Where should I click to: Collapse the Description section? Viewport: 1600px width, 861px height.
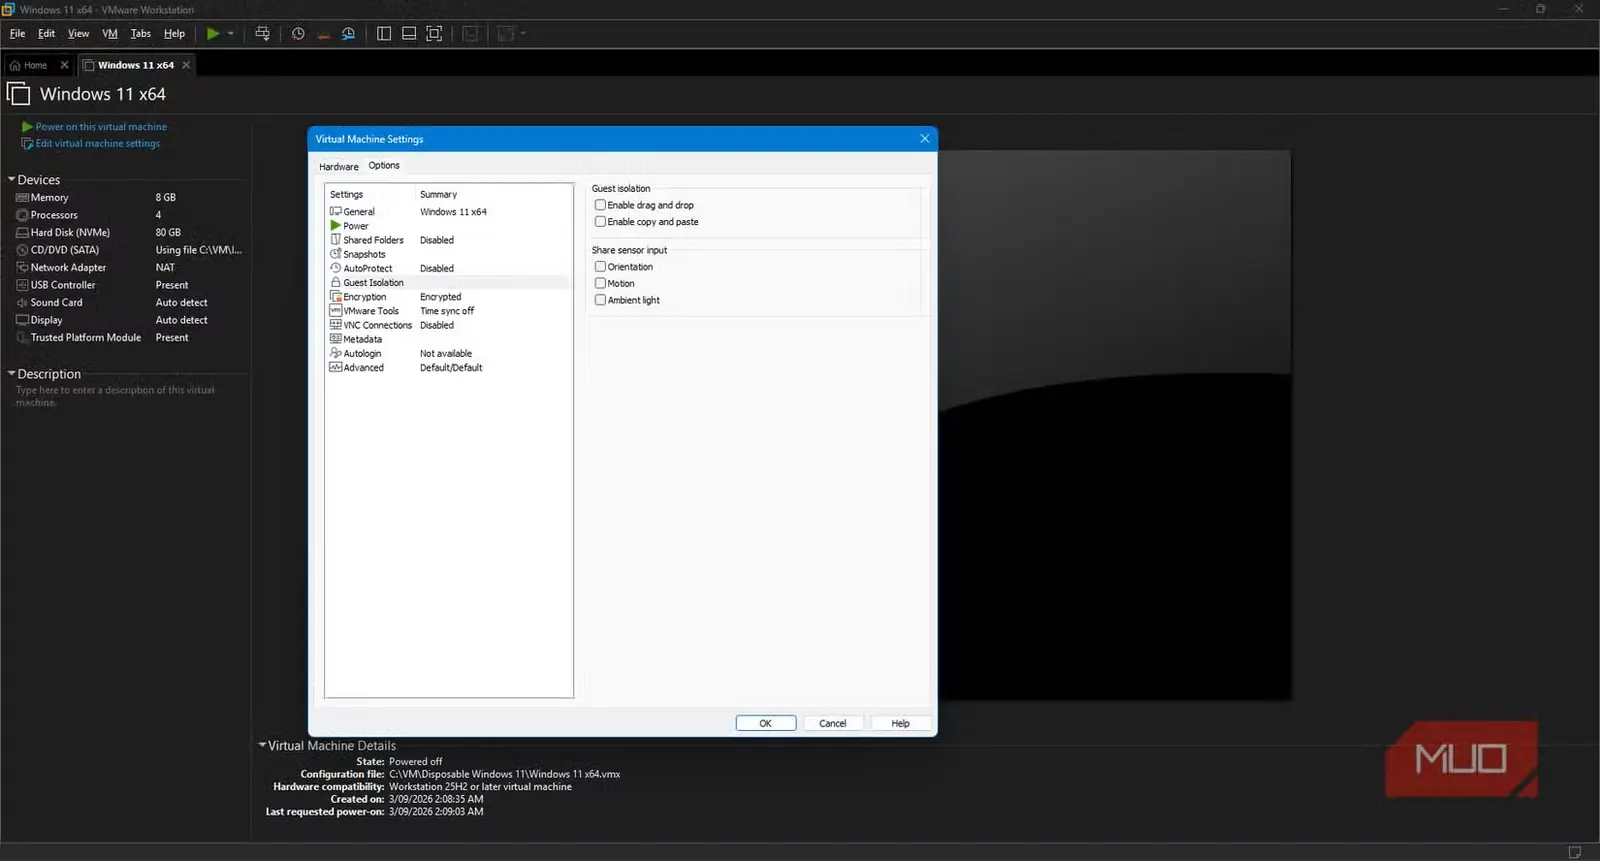(x=11, y=374)
